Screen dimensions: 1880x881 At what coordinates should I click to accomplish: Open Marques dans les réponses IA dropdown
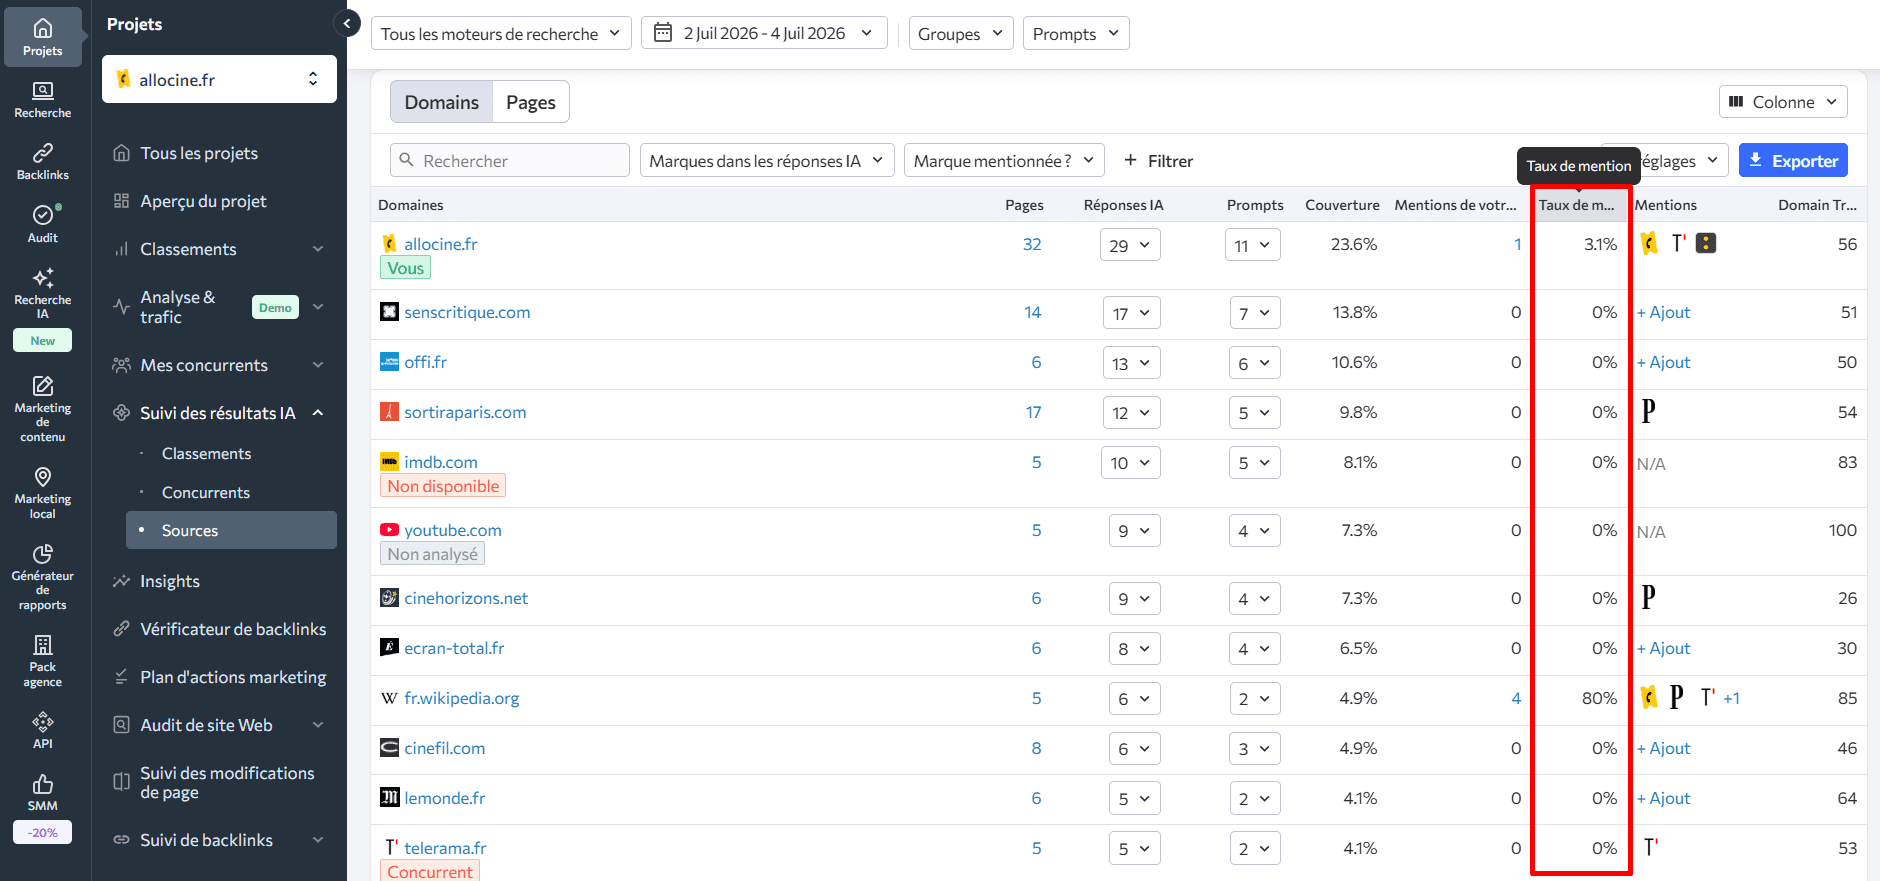click(x=767, y=160)
